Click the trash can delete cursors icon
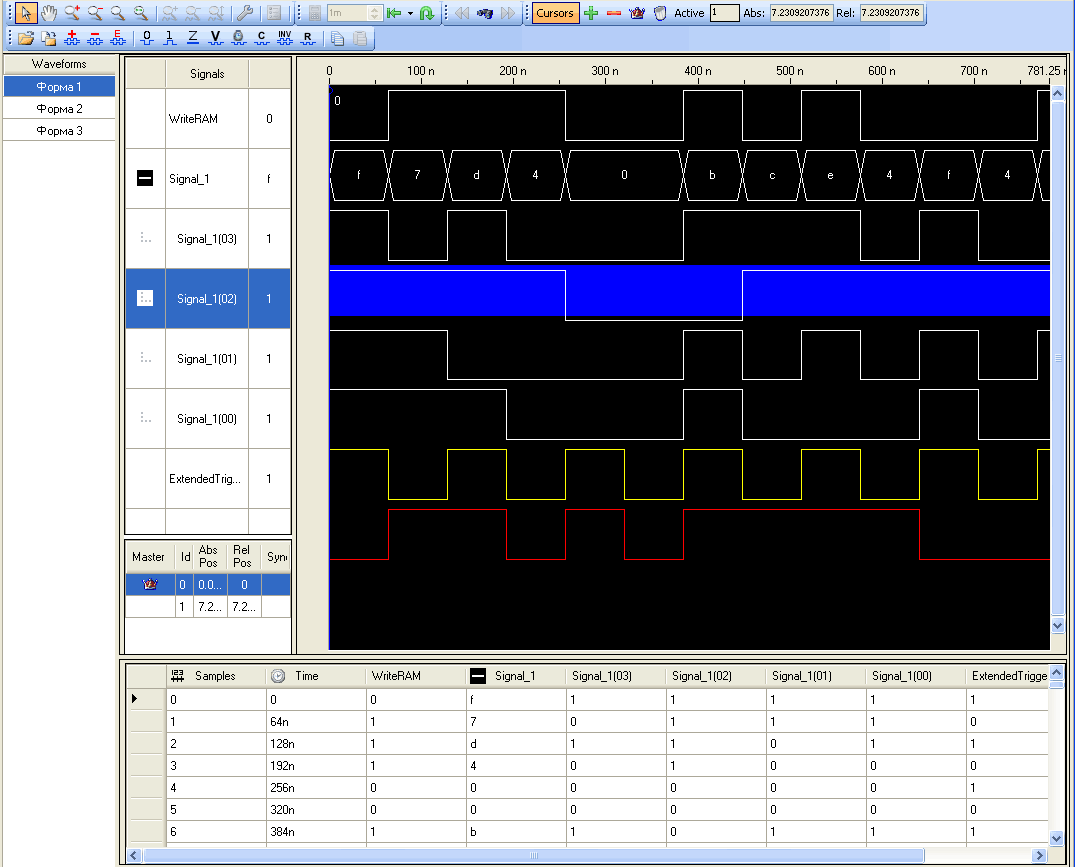The height and width of the screenshot is (867, 1075). coord(660,14)
